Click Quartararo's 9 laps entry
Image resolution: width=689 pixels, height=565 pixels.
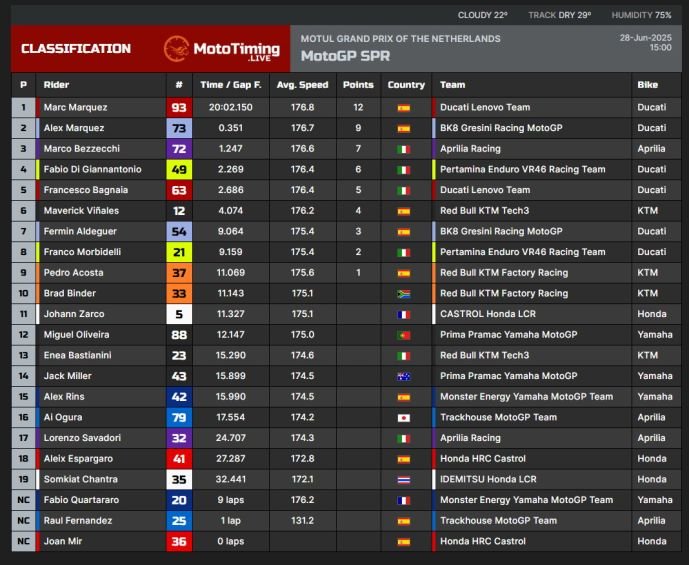point(231,500)
